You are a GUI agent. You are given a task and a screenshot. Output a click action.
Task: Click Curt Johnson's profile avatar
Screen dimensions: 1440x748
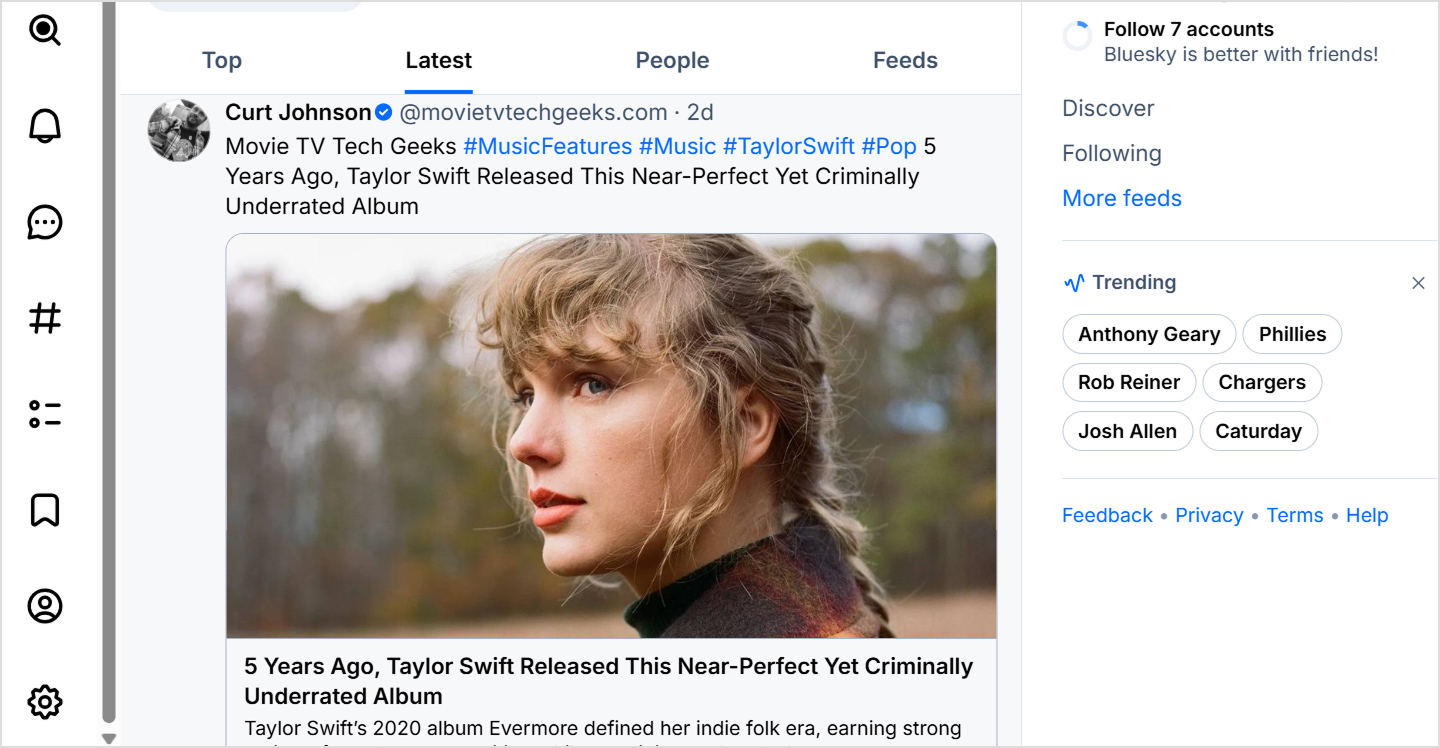click(179, 131)
